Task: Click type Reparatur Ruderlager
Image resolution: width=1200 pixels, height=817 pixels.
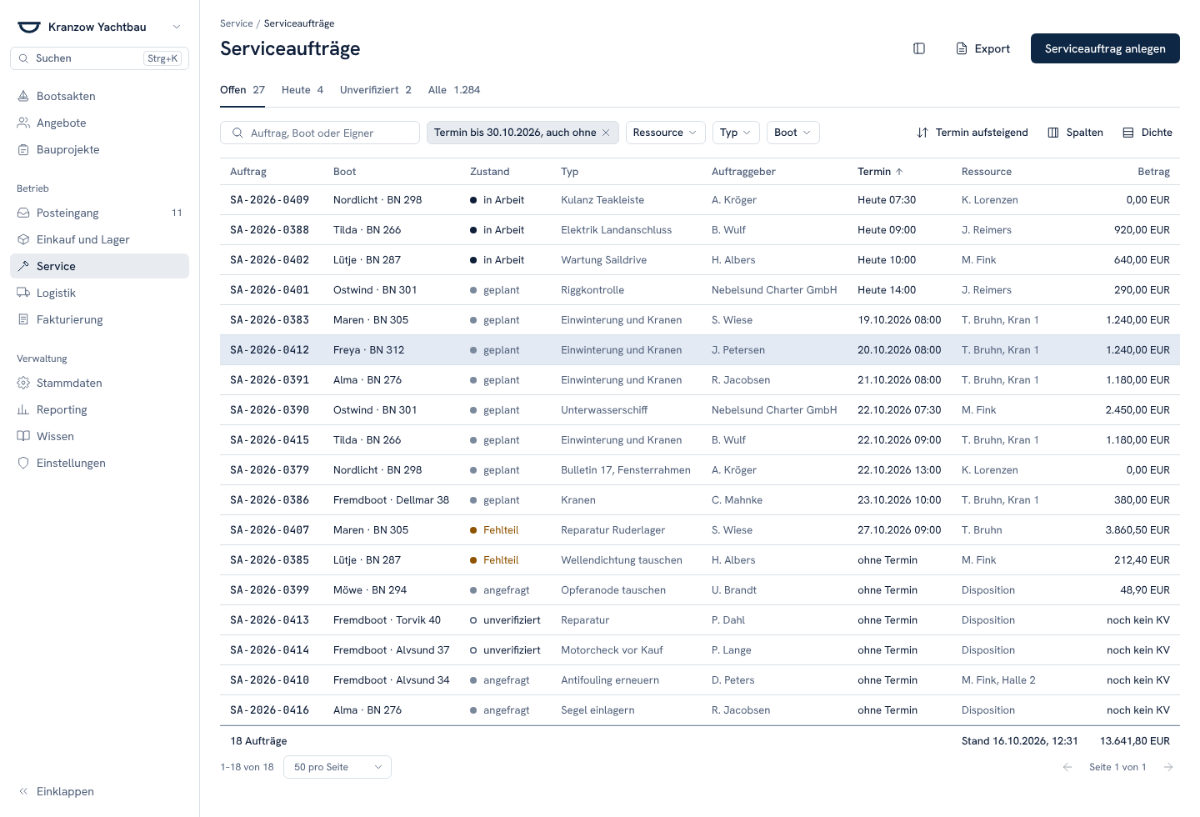Action: pyautogui.click(x=613, y=530)
